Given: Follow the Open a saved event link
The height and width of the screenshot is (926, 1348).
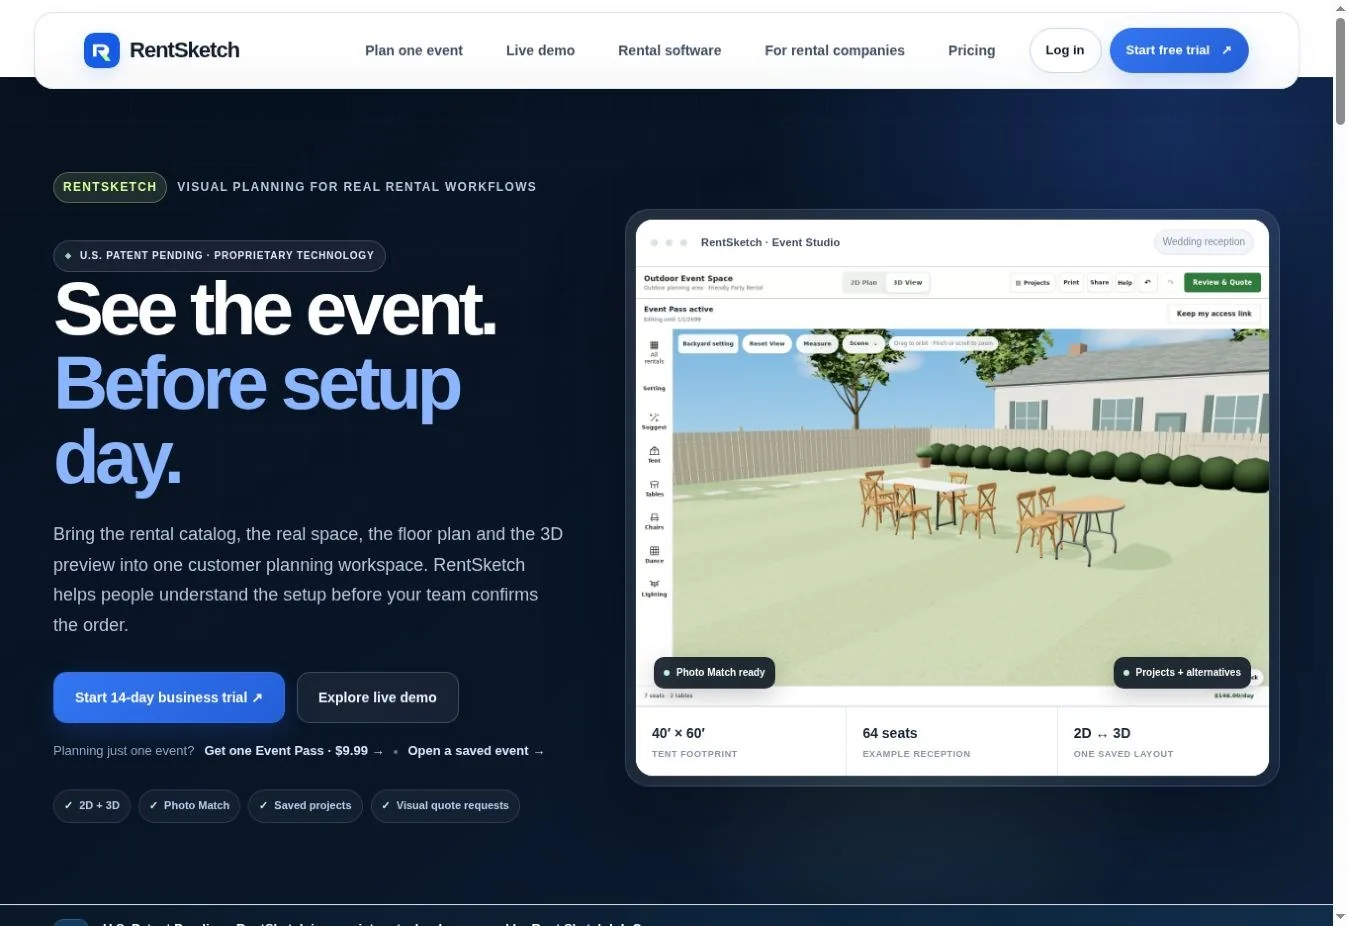Looking at the screenshot, I should coord(476,751).
